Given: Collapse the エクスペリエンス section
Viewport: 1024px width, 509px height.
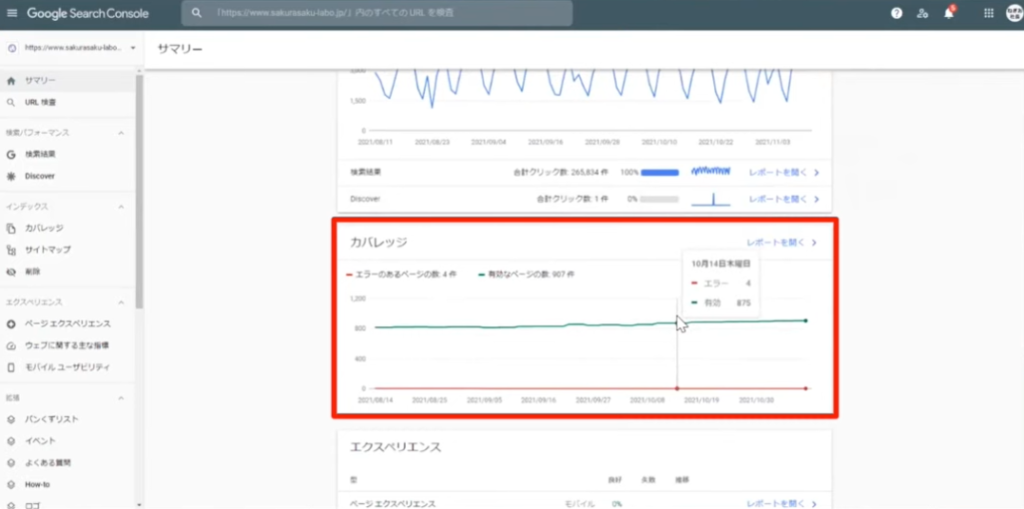Looking at the screenshot, I should (121, 303).
